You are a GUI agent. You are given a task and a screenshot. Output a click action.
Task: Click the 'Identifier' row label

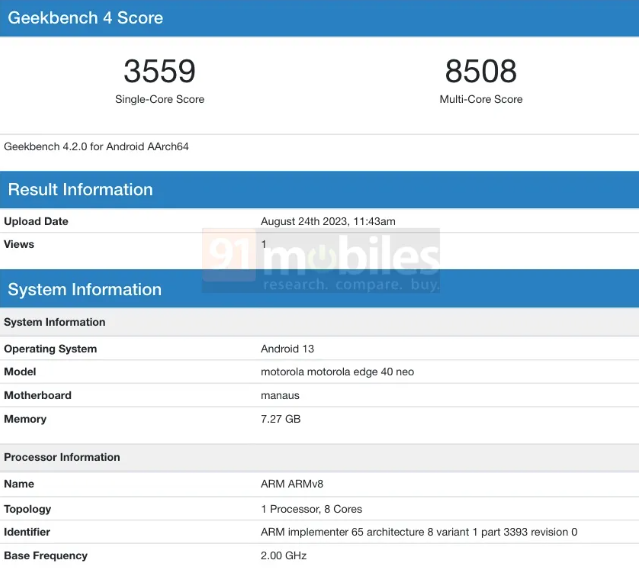tap(27, 532)
